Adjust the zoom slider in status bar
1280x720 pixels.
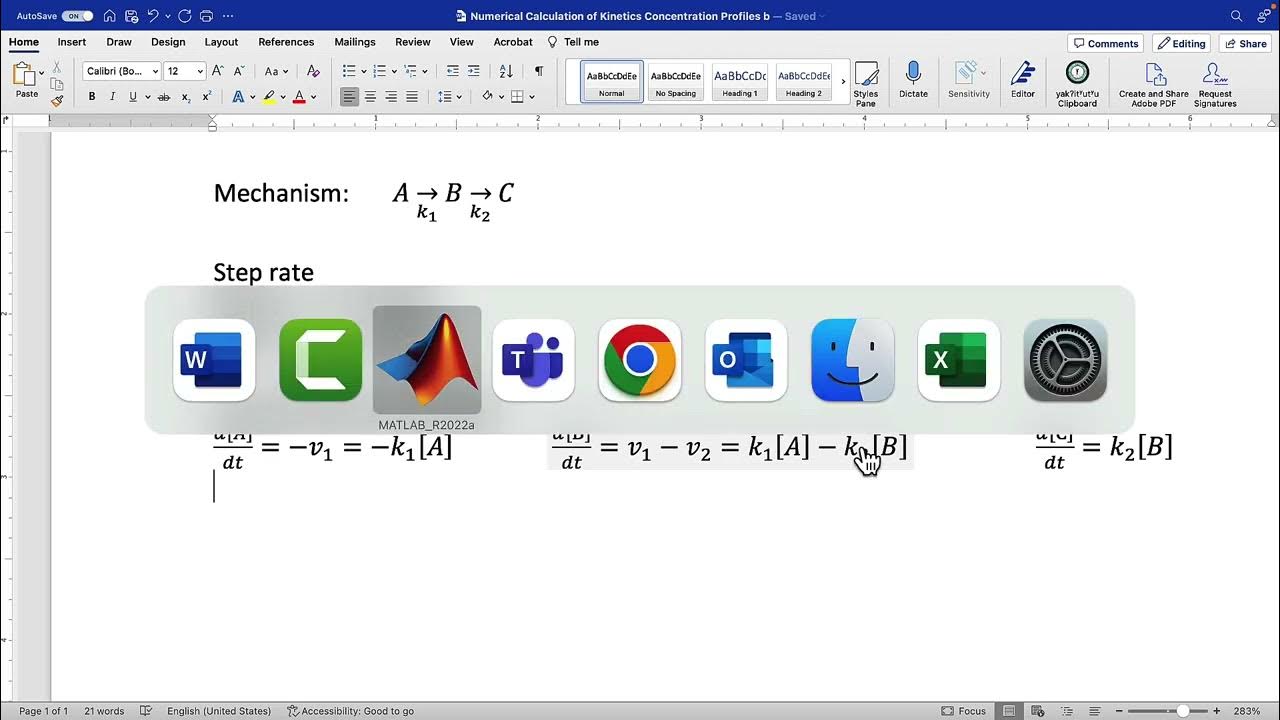[1183, 711]
